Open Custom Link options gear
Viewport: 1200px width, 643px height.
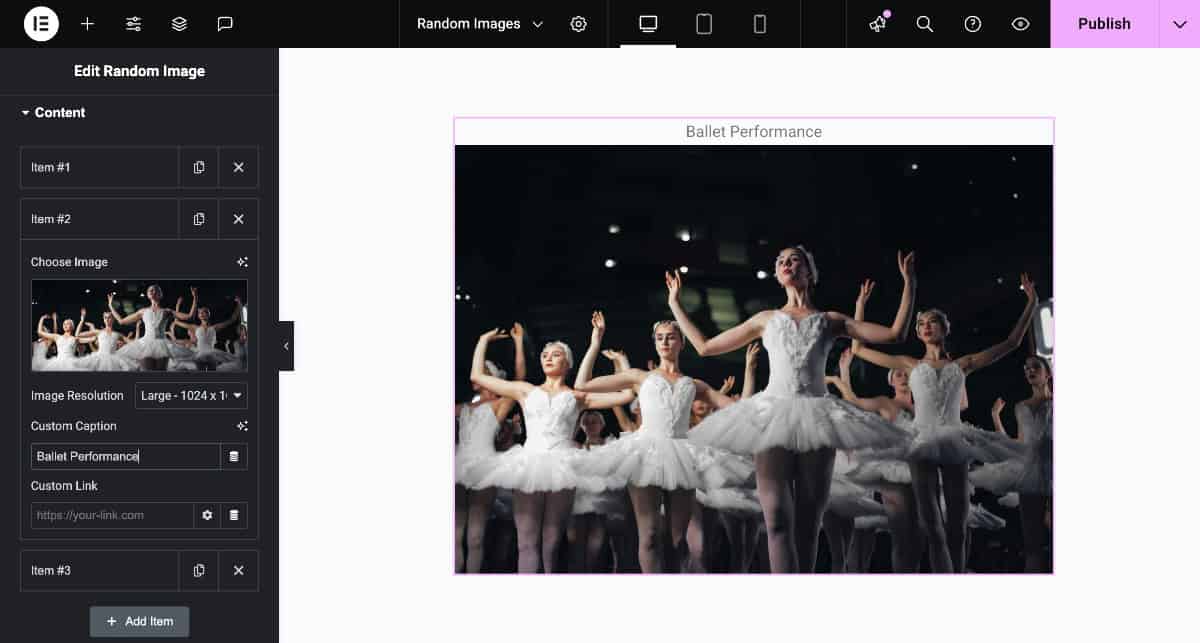pyautogui.click(x=207, y=515)
